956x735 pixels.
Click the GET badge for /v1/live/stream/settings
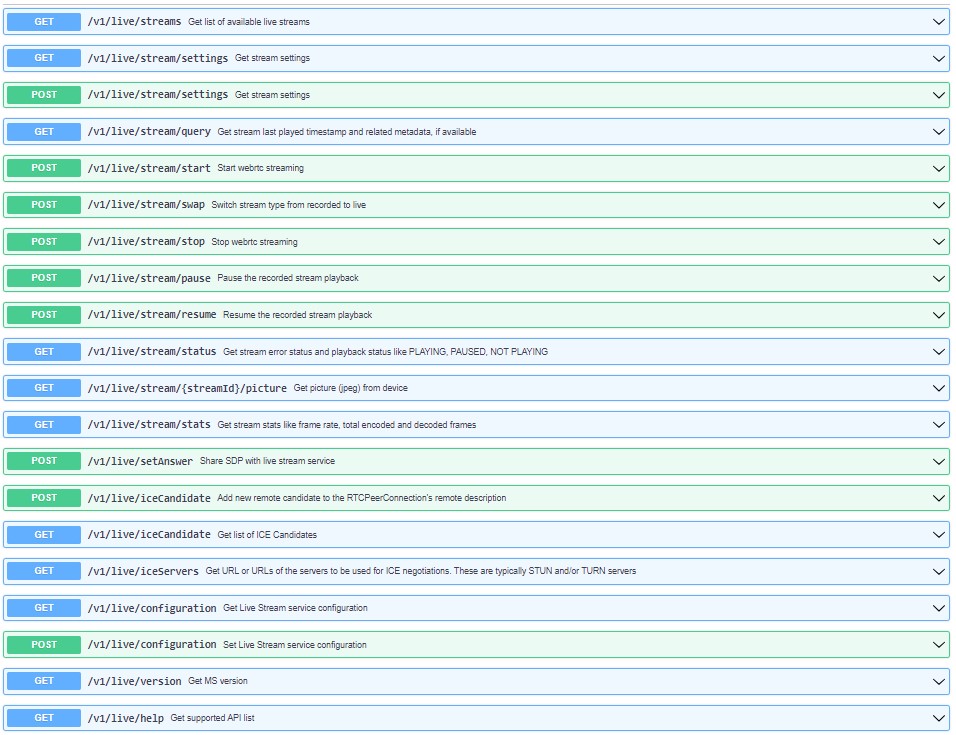coord(44,58)
